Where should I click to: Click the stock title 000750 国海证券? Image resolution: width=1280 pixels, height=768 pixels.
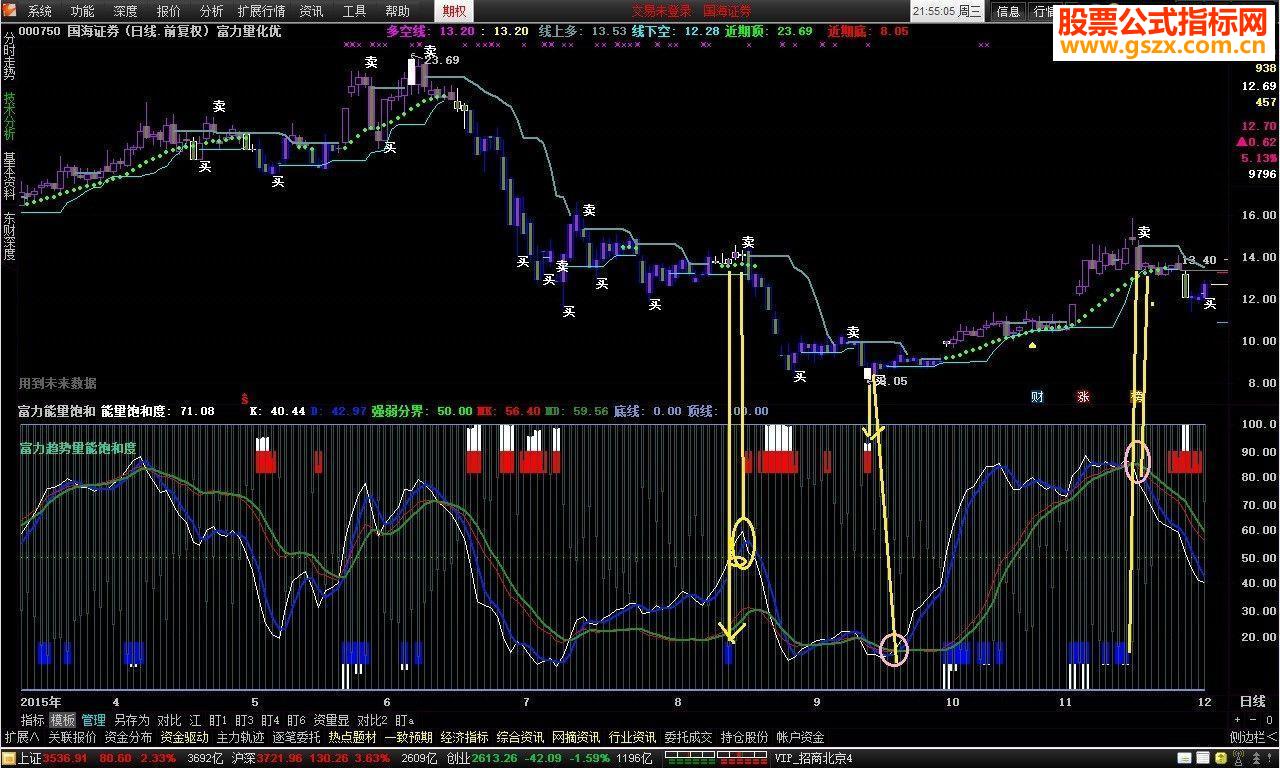coord(69,31)
